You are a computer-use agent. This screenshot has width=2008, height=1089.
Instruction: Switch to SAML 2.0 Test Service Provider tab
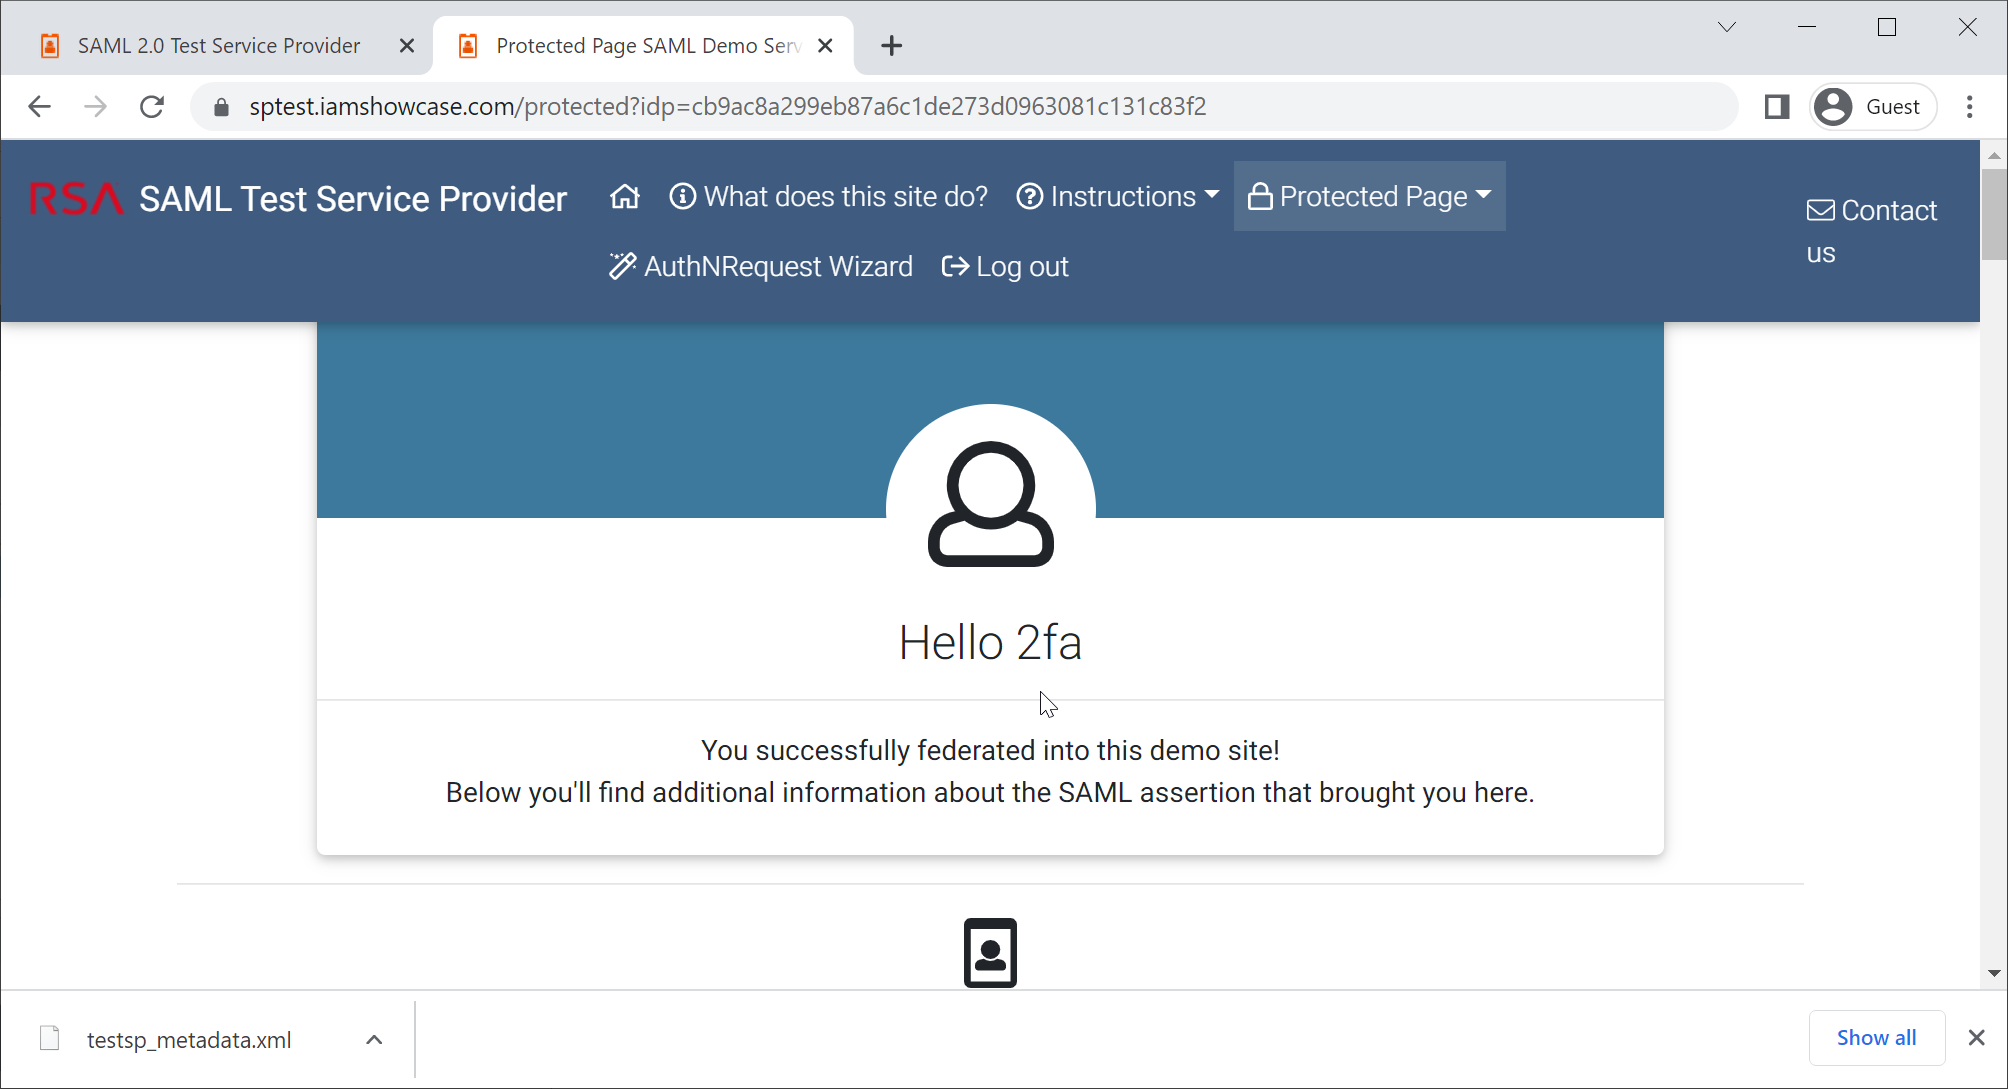tap(218, 46)
